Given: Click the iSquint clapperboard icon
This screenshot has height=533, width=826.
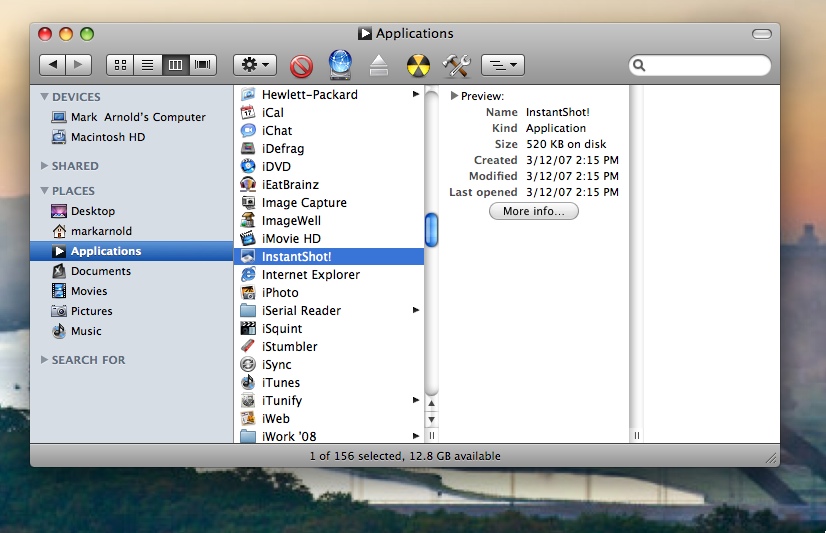Looking at the screenshot, I should pos(248,328).
